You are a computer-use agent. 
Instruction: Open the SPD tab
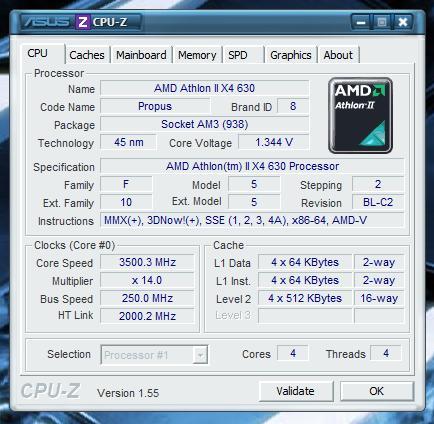238,55
